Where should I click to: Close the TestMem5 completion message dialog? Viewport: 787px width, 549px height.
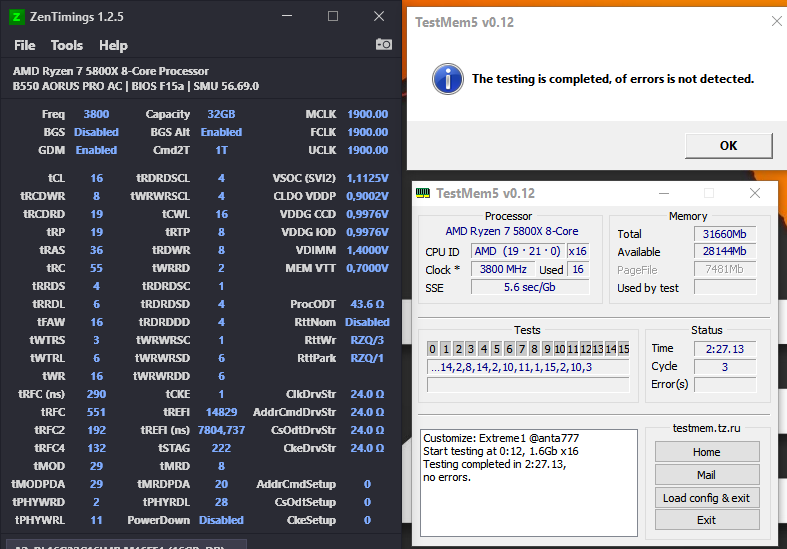click(776, 21)
